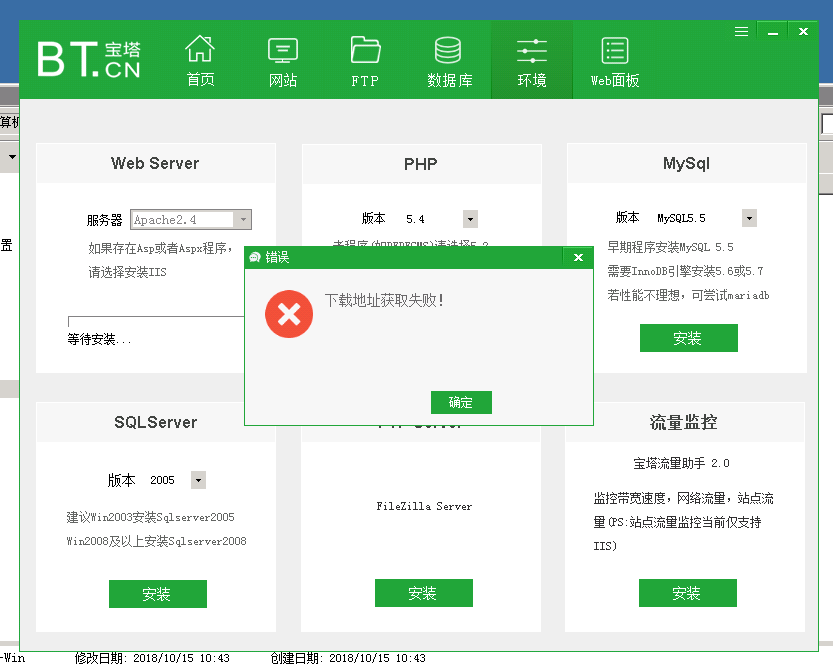Click the PHP panel heading
Screen dimensions: 833x667
[x=421, y=164]
